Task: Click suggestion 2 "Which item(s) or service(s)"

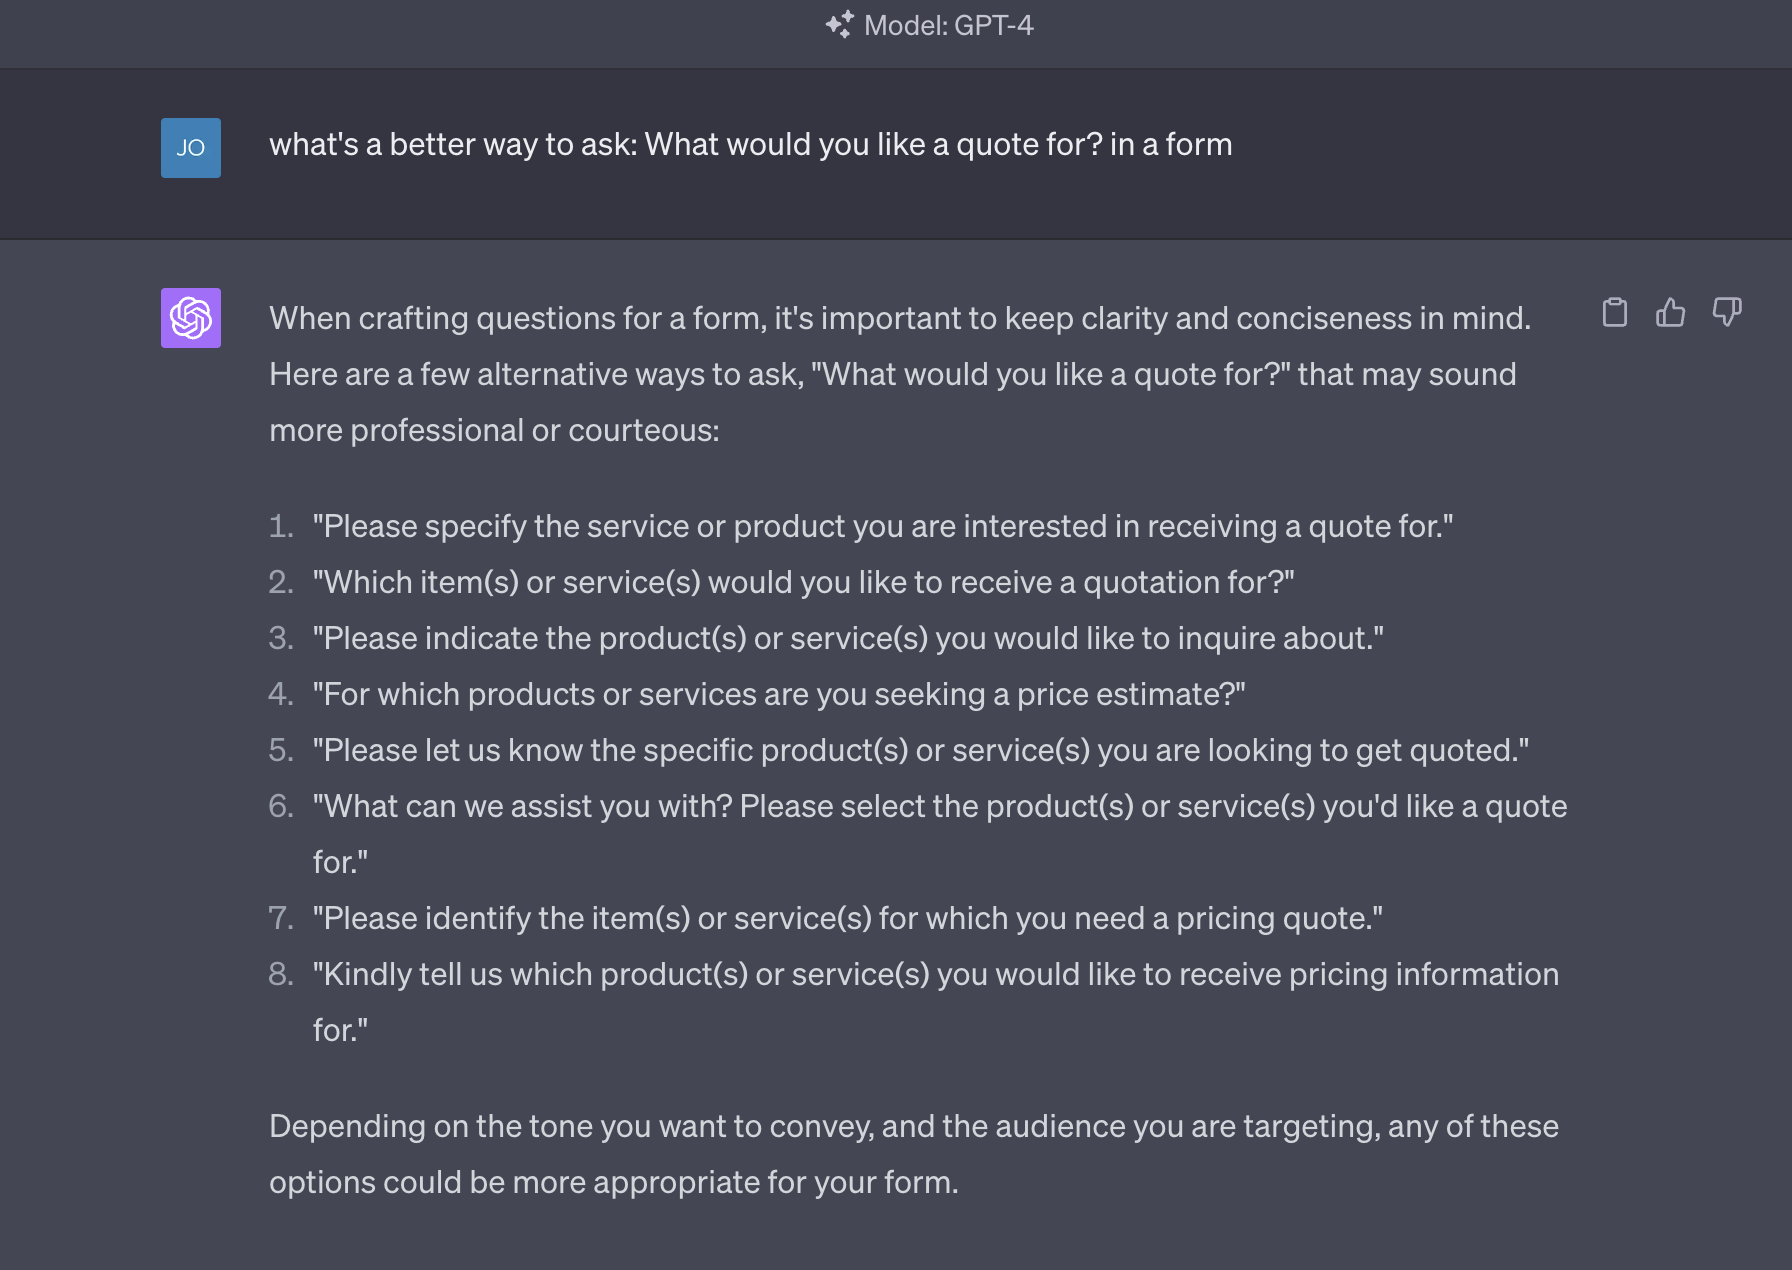Action: coord(803,582)
